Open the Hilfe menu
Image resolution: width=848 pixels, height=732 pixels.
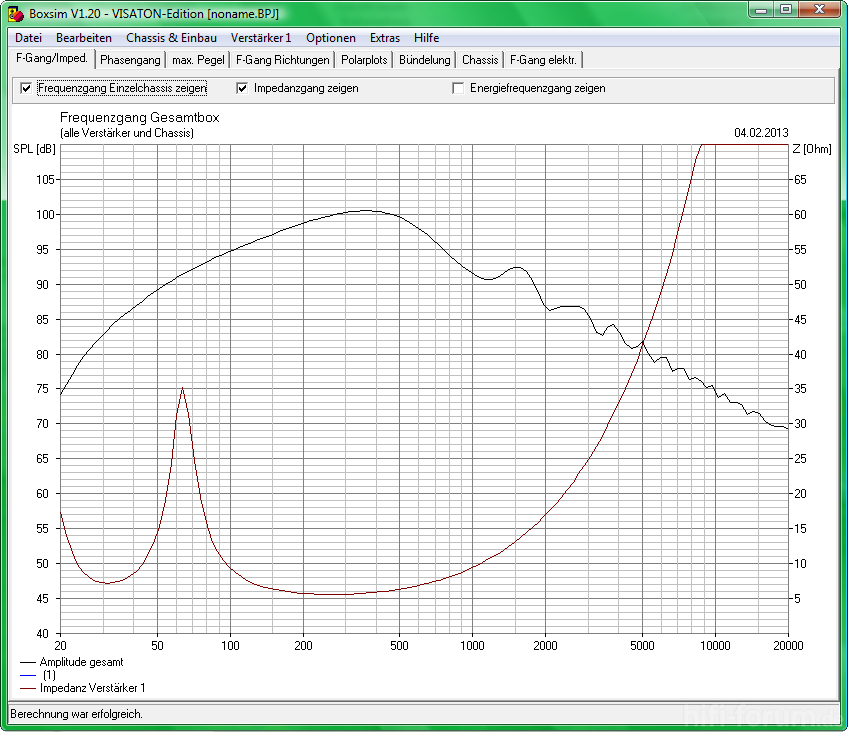pyautogui.click(x=426, y=38)
